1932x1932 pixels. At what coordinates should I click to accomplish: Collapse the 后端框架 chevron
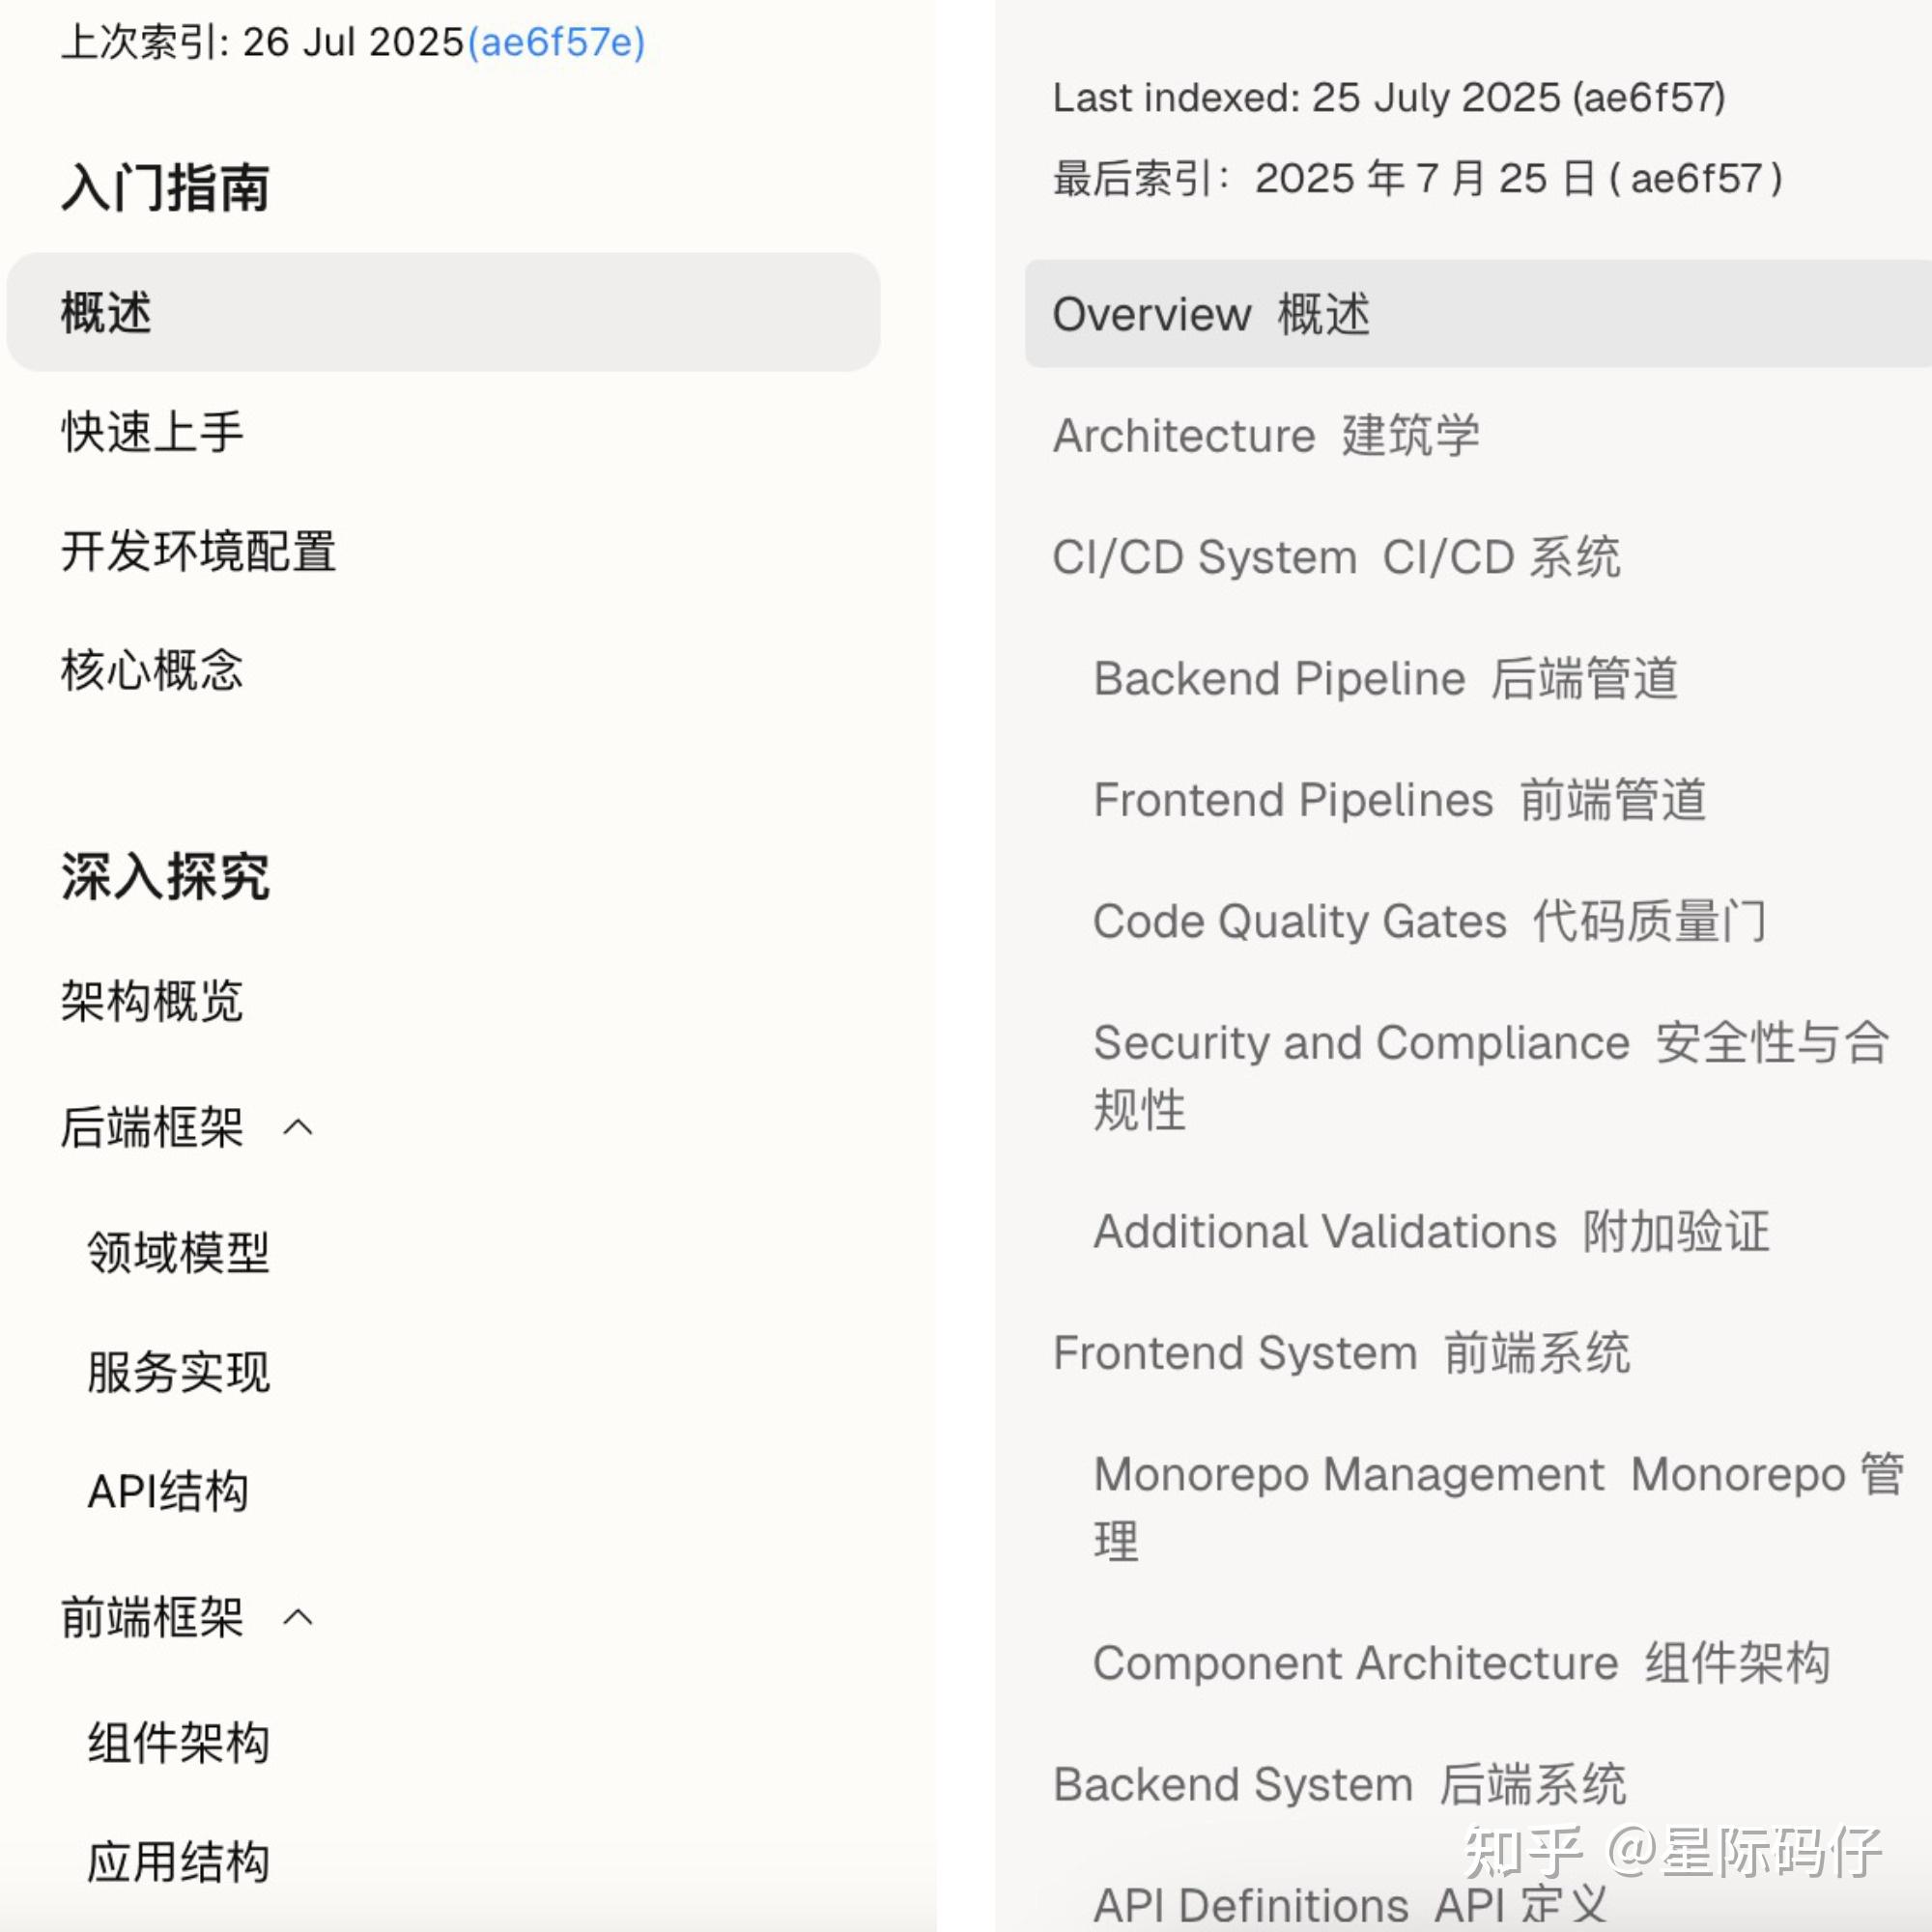[298, 1128]
